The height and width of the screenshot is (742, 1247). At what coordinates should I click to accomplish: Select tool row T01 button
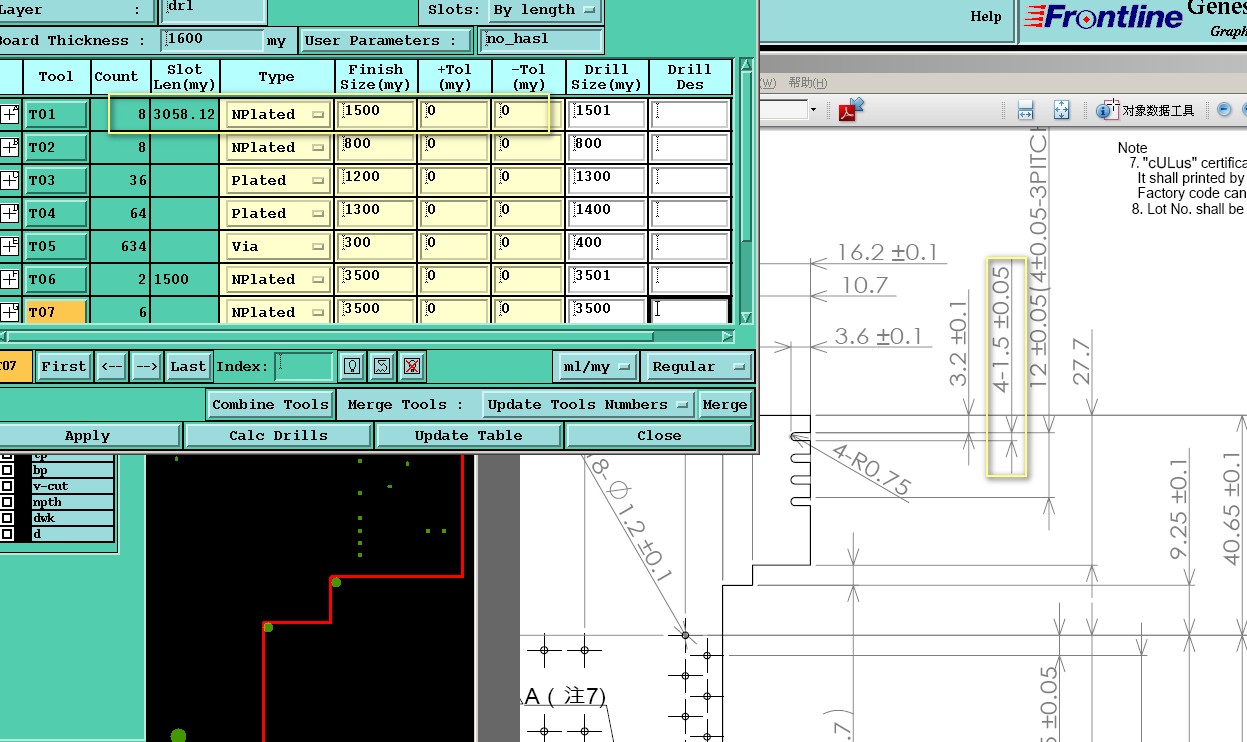[x=56, y=114]
